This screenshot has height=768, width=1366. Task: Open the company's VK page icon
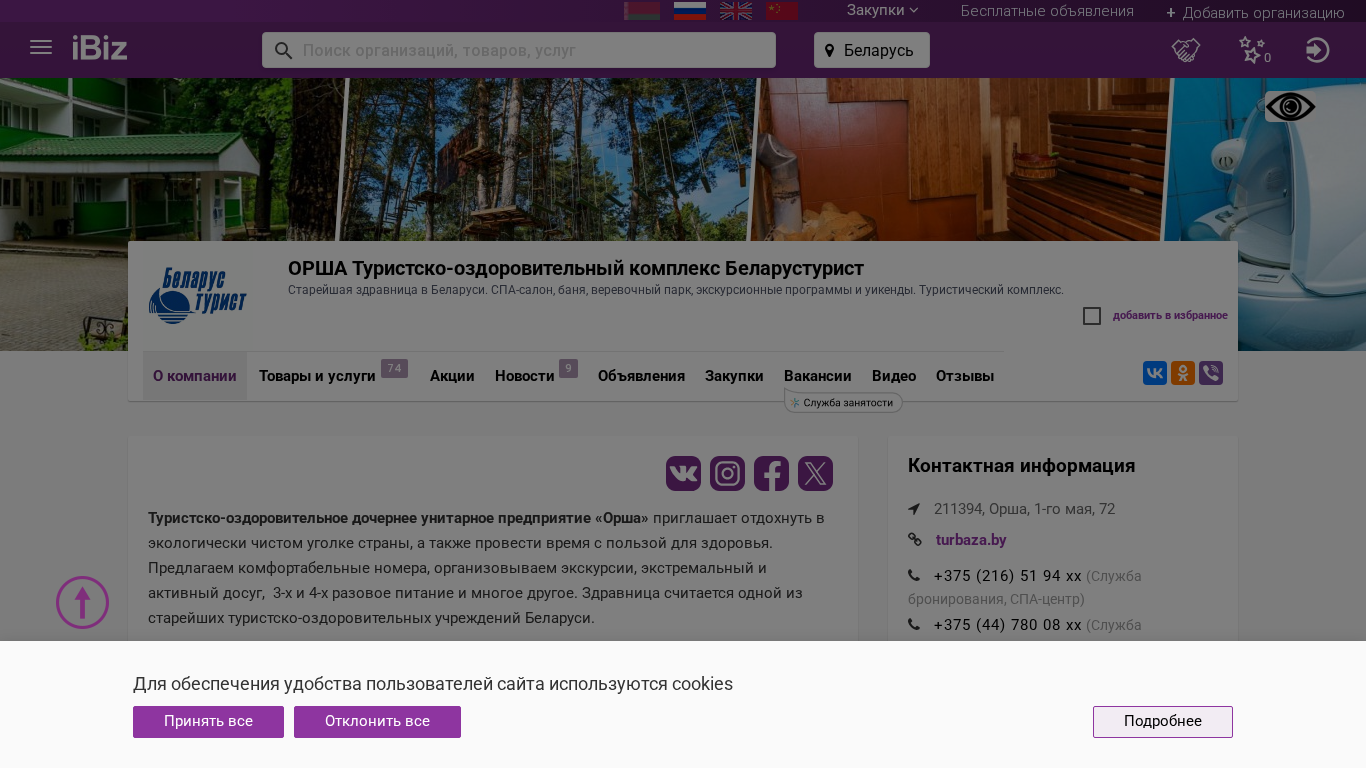[x=684, y=473]
